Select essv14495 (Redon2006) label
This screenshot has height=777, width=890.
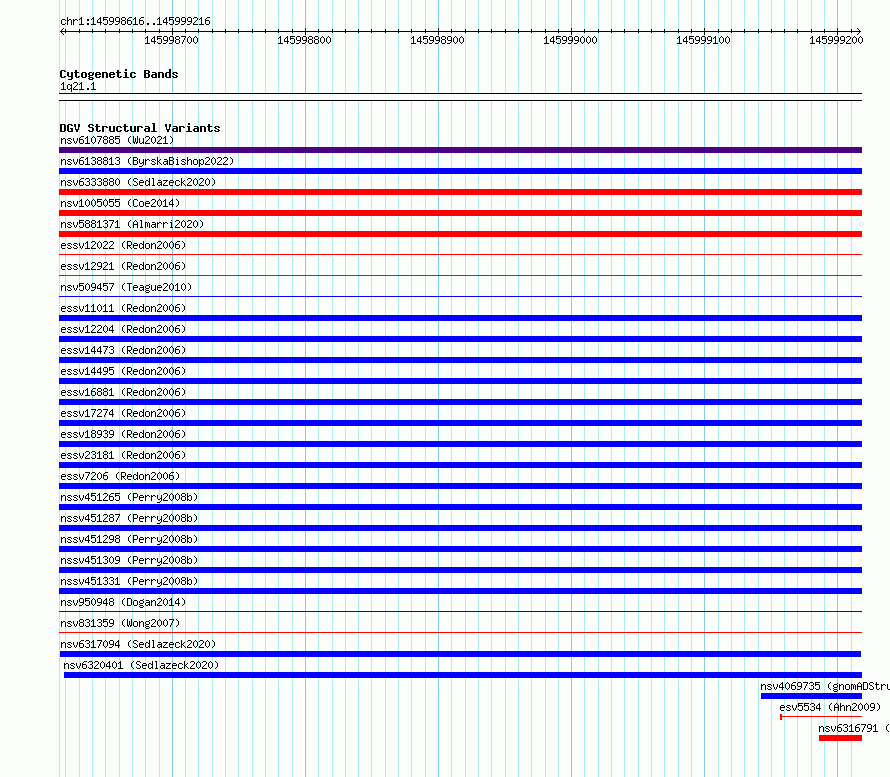pyautogui.click(x=123, y=371)
